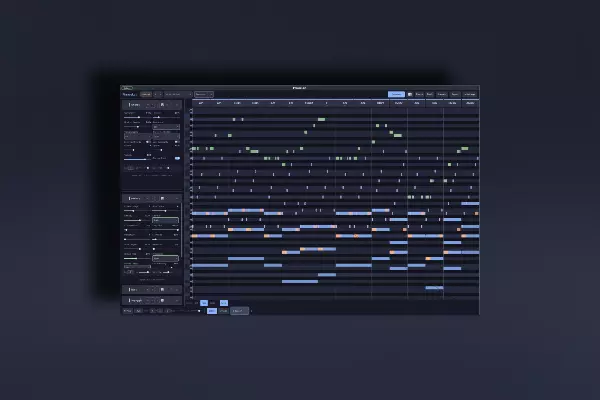
Task: Click the second blue button beneath the piano roll
Action: tap(224, 303)
